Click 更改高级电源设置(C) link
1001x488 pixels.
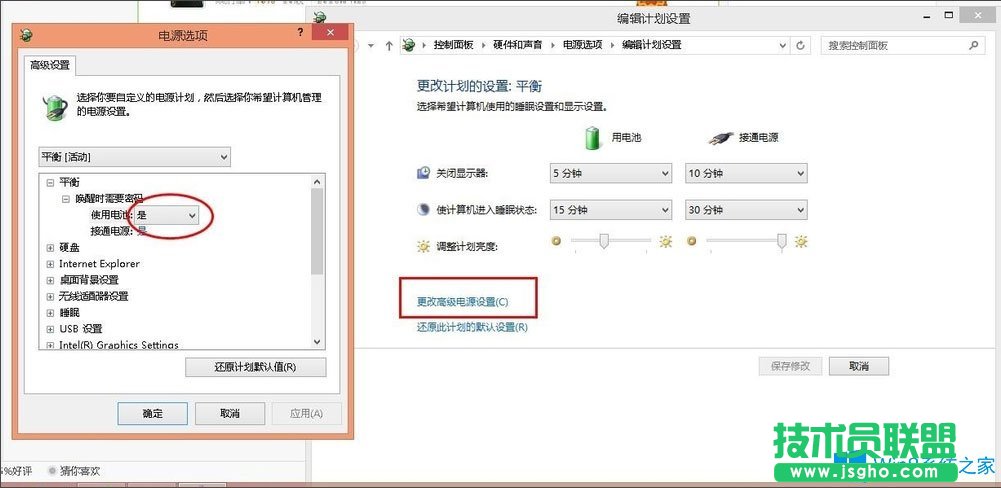462,301
